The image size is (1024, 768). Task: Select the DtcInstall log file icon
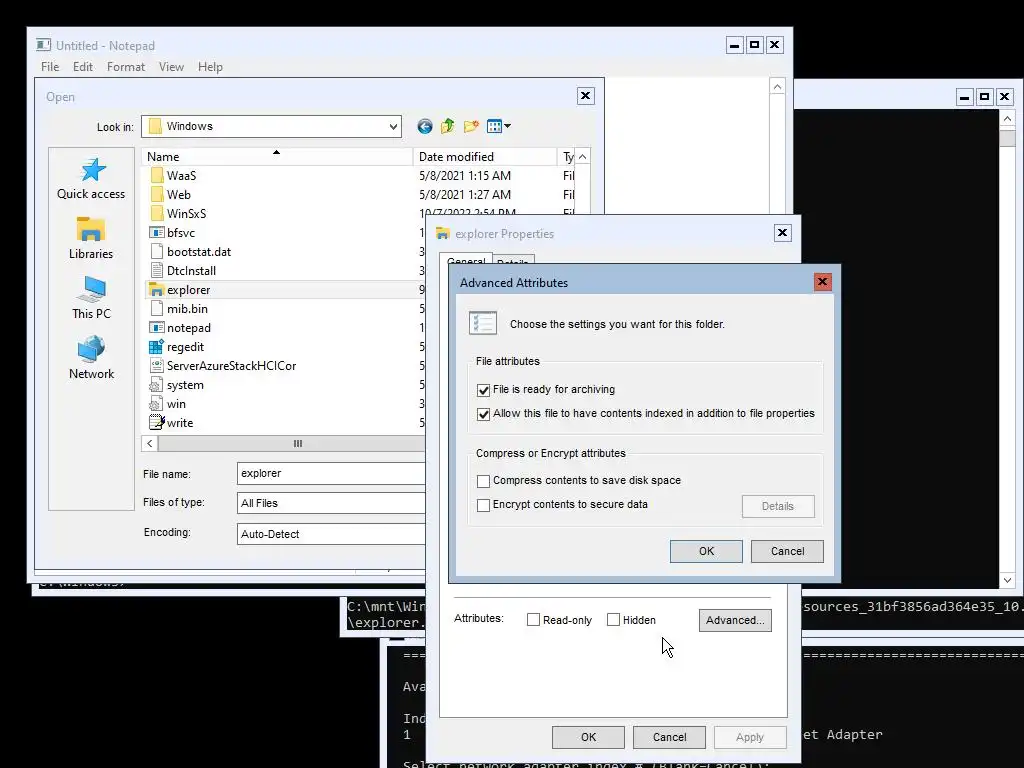click(157, 270)
